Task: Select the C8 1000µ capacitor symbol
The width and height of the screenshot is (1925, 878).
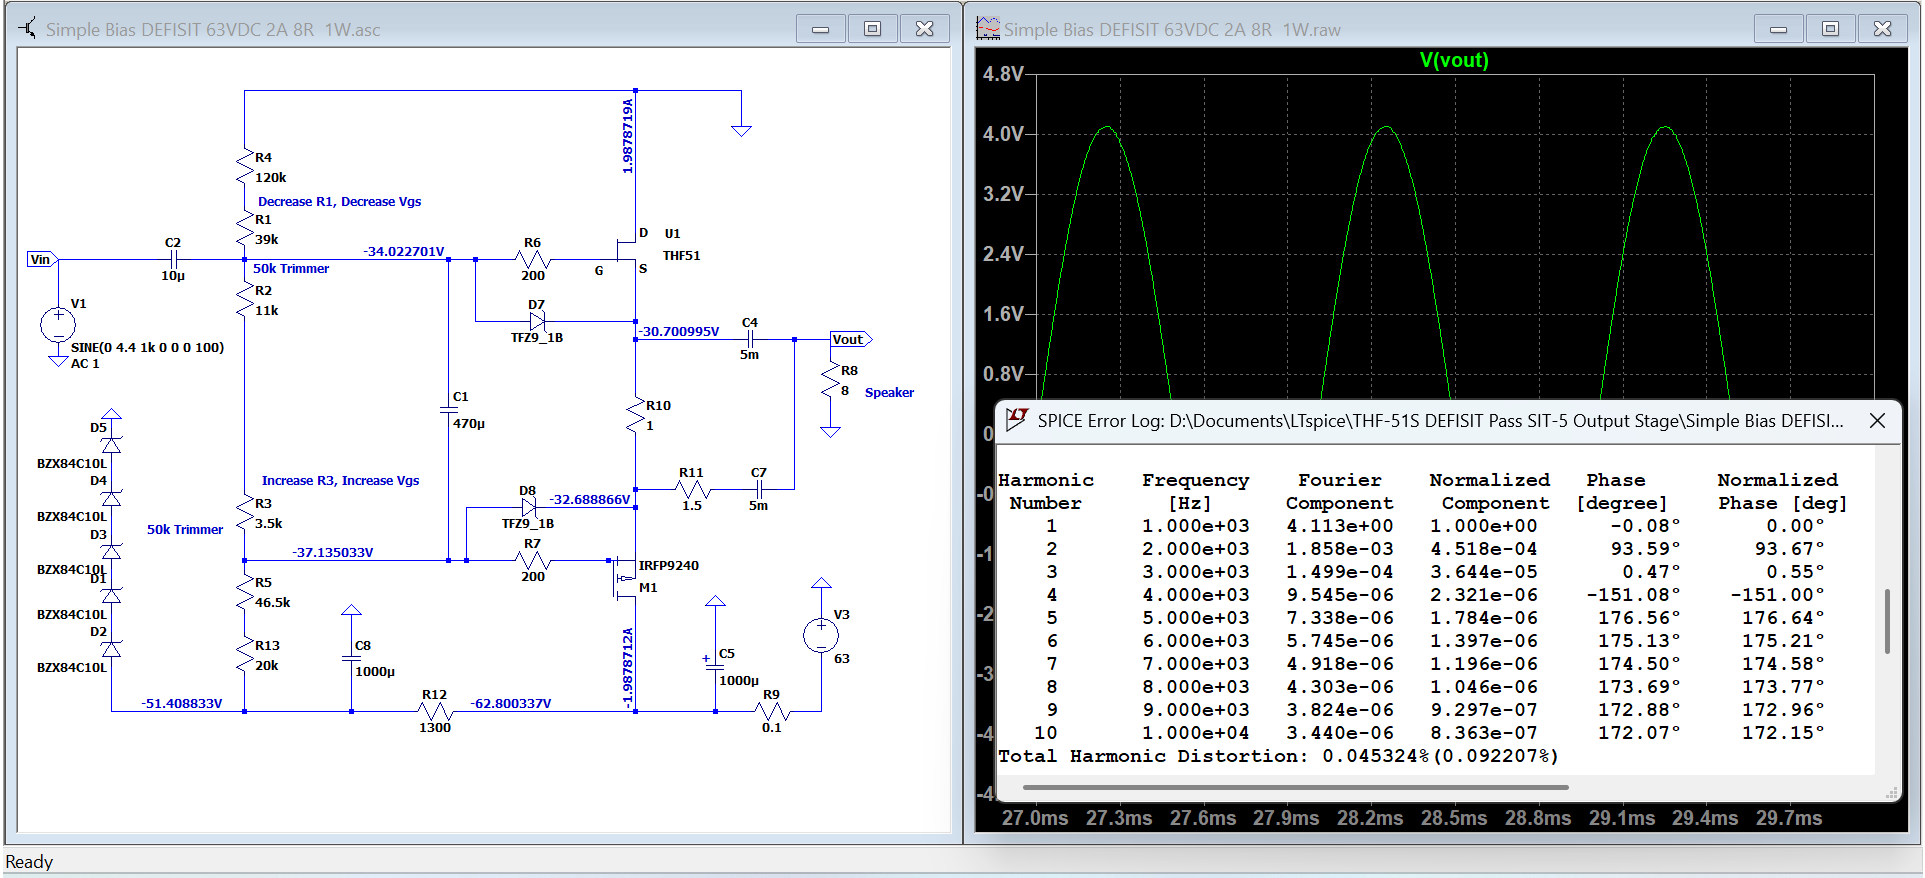Action: pyautogui.click(x=351, y=658)
